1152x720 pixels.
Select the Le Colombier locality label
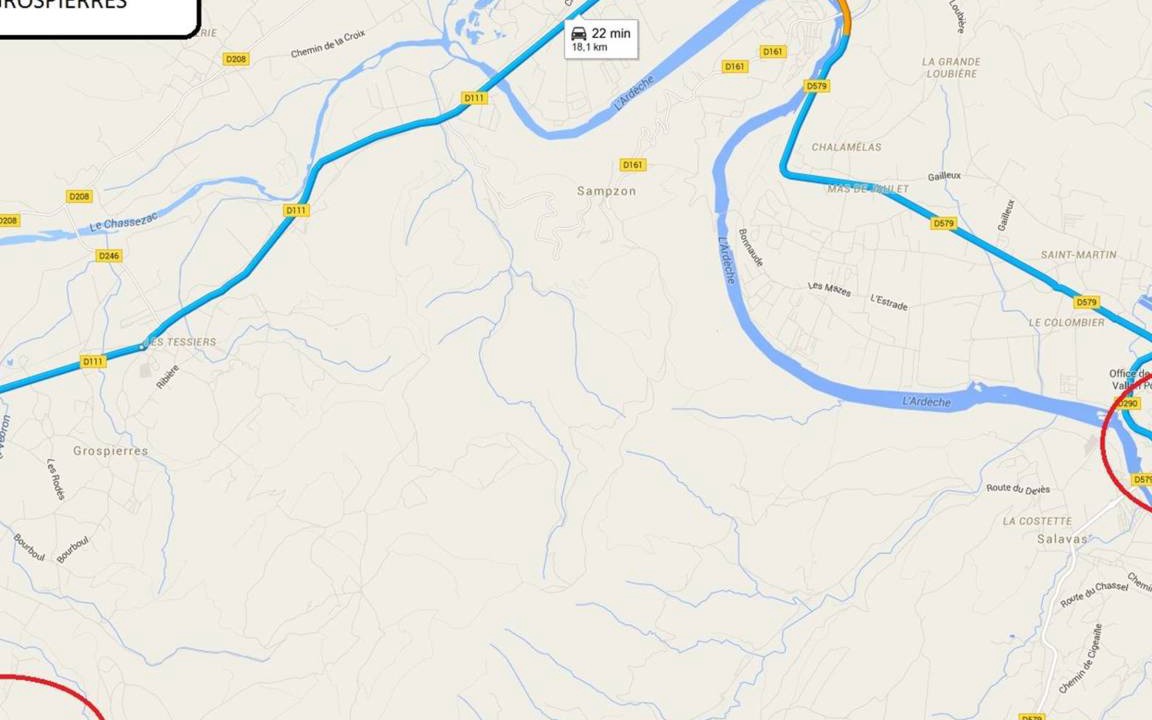tap(1067, 323)
